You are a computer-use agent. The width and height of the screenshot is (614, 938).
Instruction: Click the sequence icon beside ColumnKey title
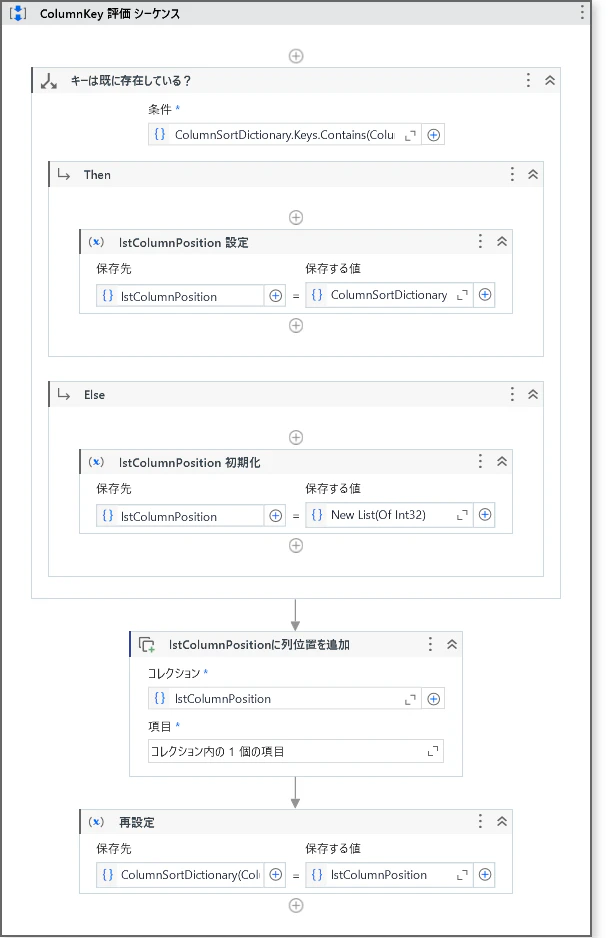tap(18, 13)
